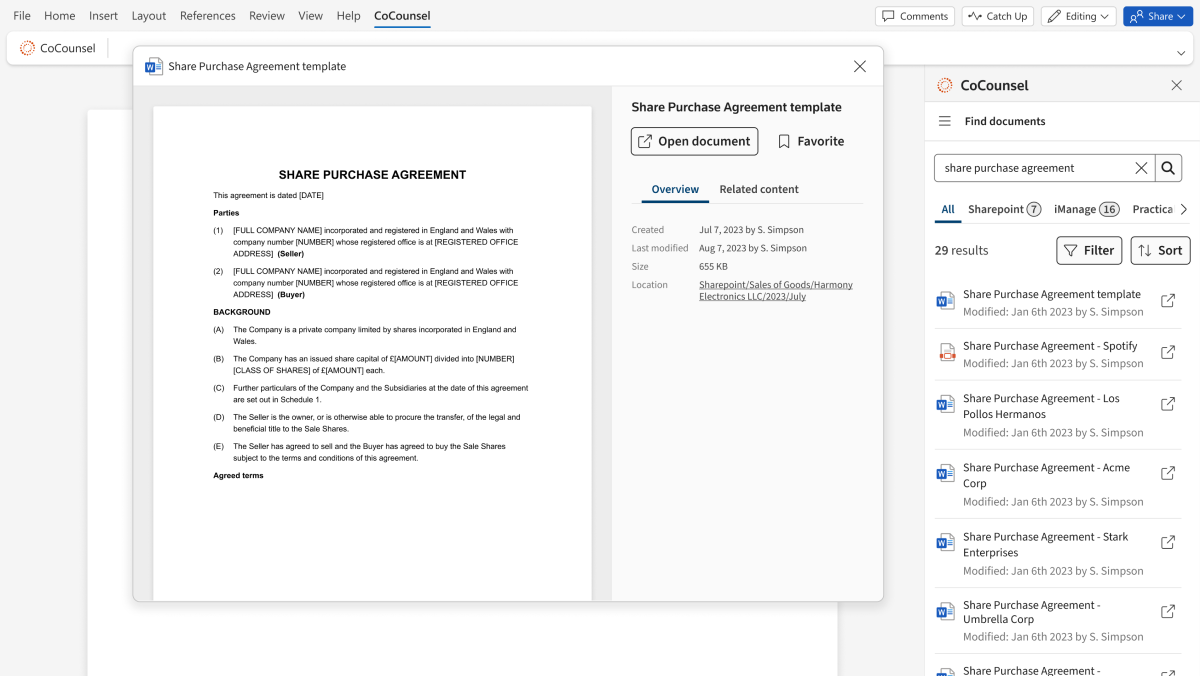Select Share Purchase Agreement - Spotify result
Viewport: 1200px width, 676px height.
pos(1050,346)
